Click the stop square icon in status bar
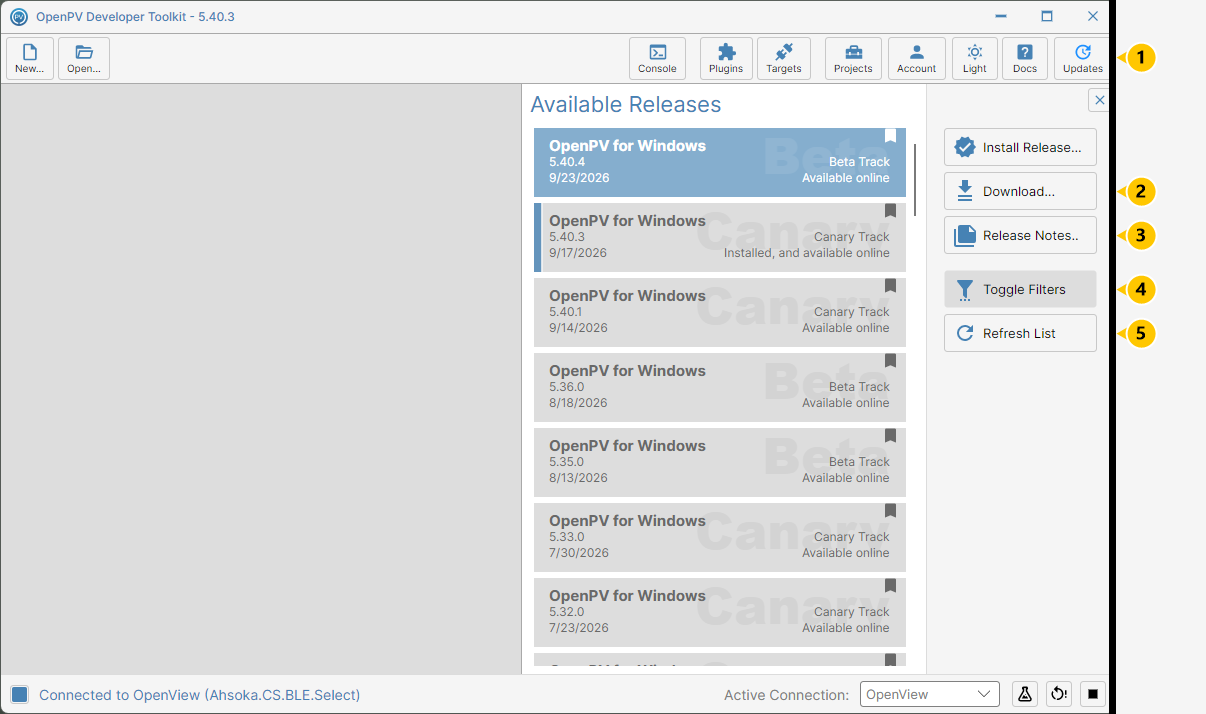1206x714 pixels. 1093,694
